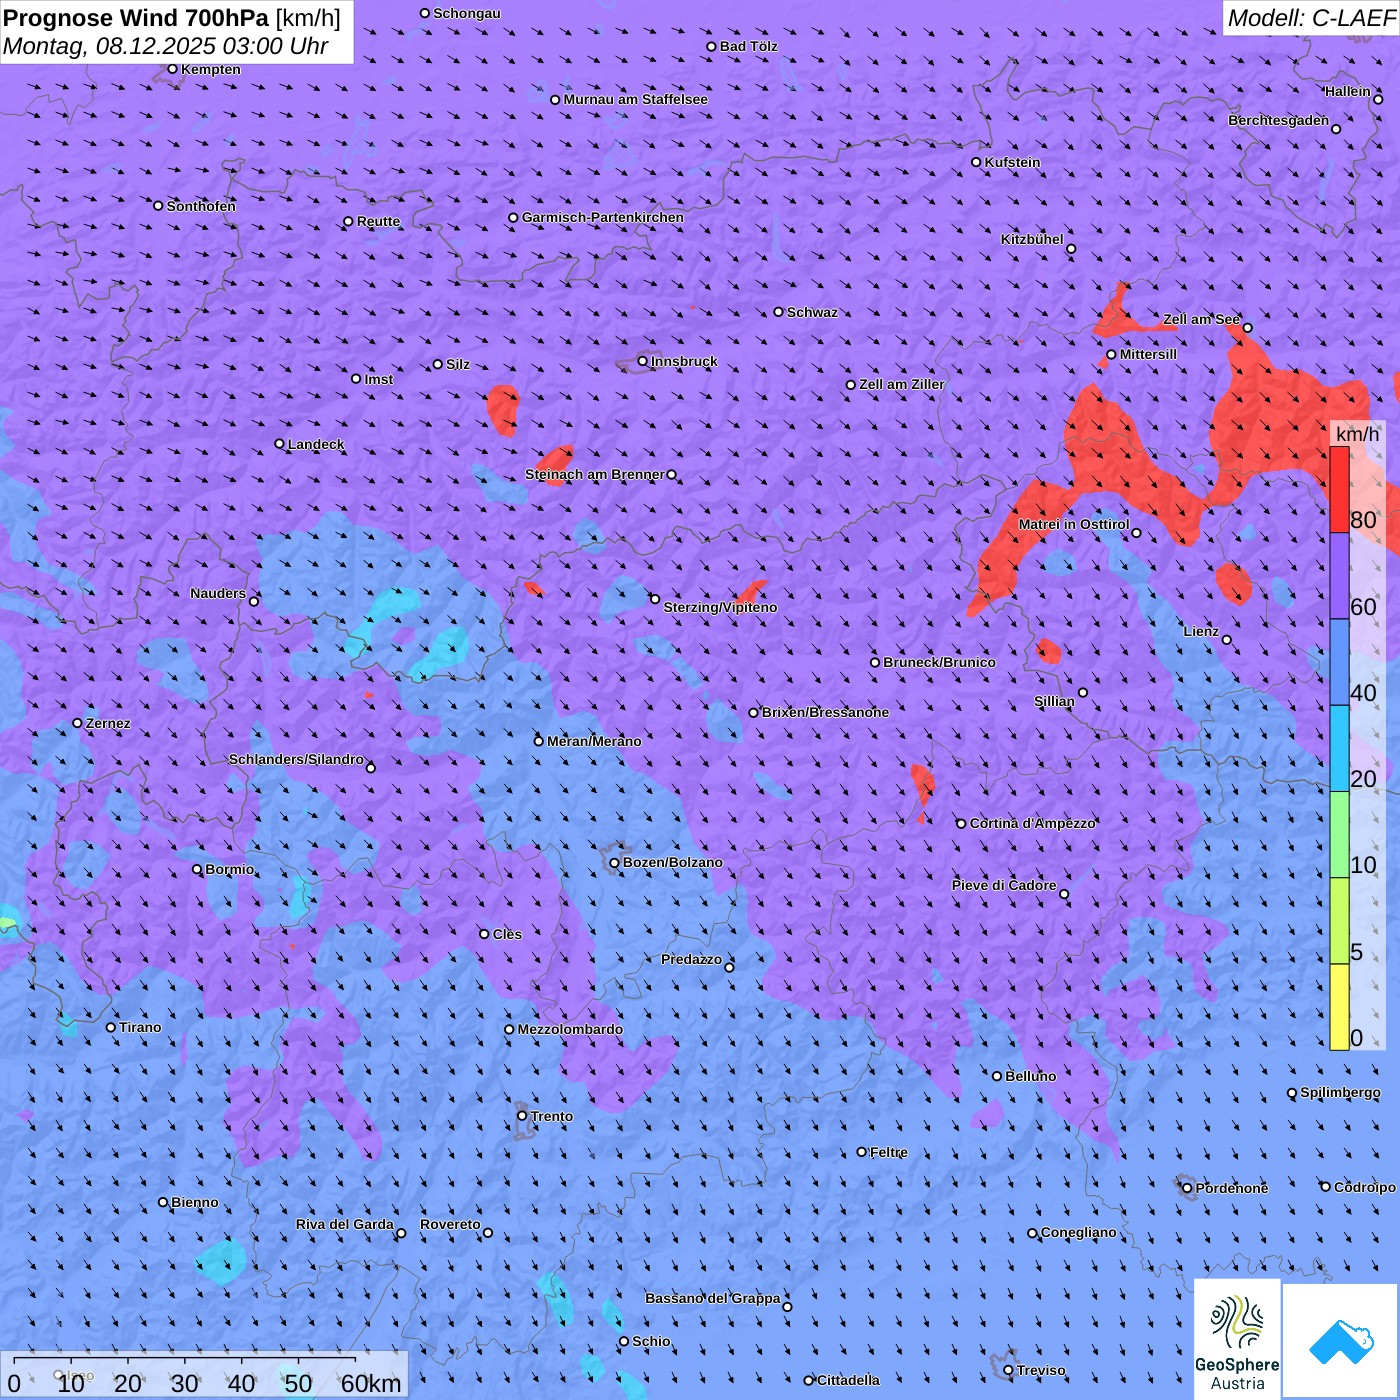
Task: Click the Schongau city label
Action: tap(467, 13)
